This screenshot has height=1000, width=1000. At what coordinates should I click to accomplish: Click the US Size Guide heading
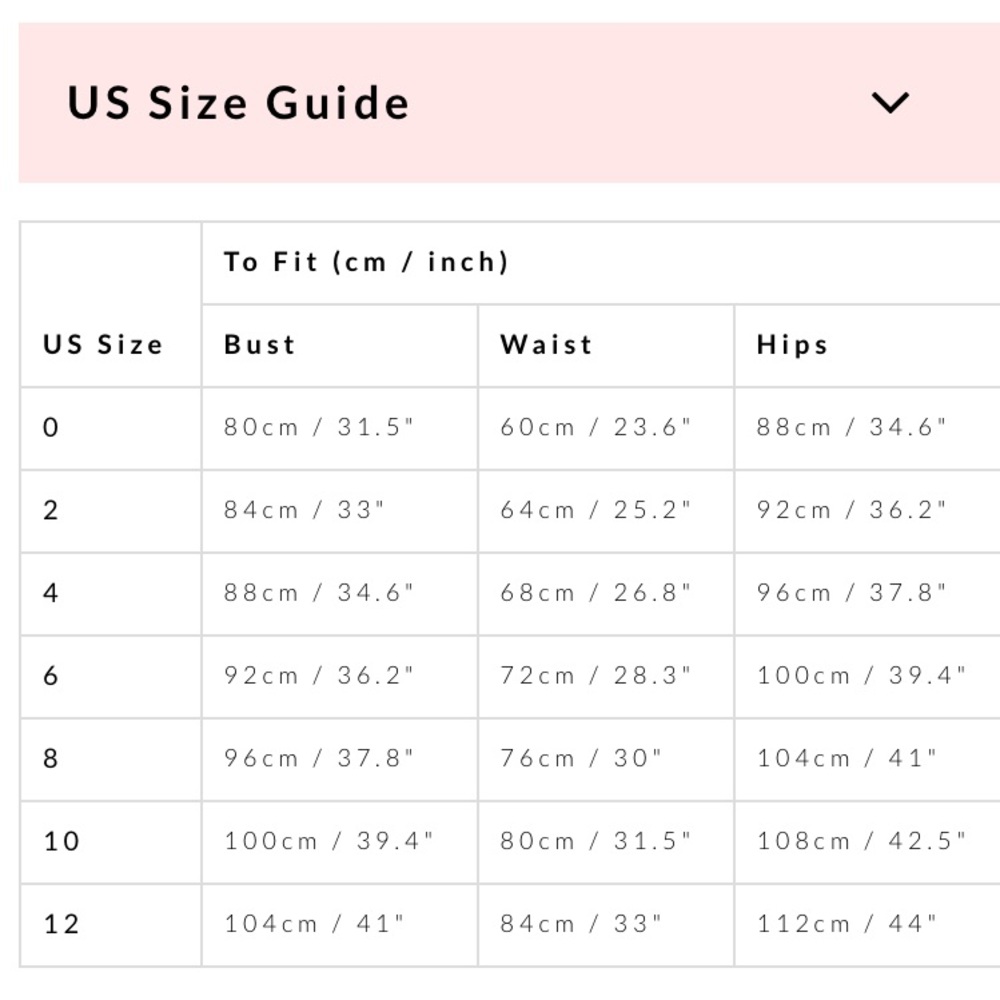pyautogui.click(x=238, y=103)
